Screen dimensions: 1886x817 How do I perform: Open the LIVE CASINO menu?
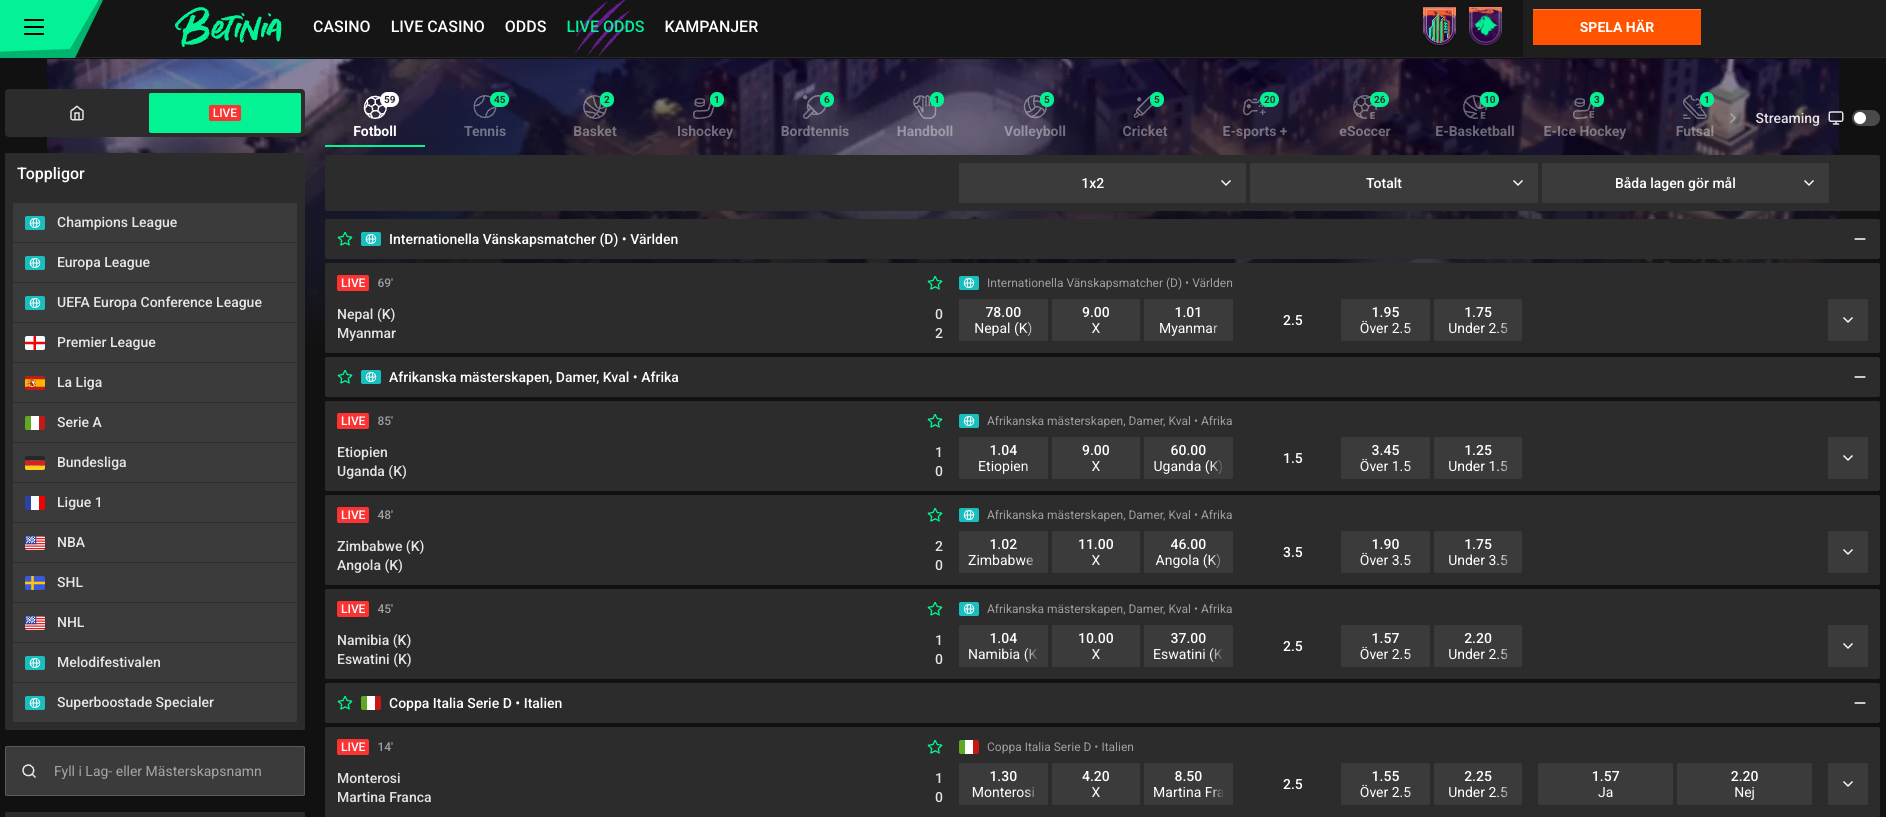tap(437, 27)
